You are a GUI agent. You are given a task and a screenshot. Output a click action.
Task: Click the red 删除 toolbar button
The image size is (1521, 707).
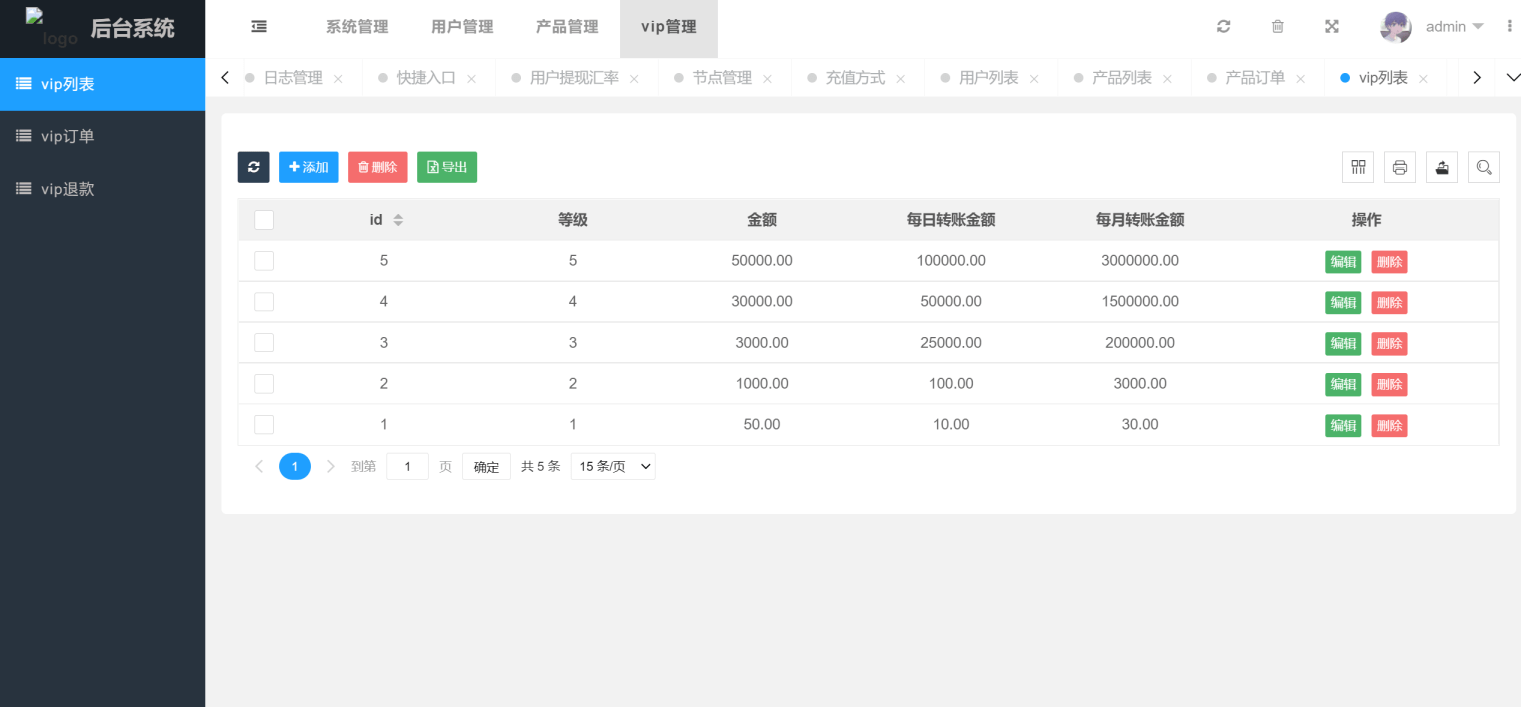[378, 167]
